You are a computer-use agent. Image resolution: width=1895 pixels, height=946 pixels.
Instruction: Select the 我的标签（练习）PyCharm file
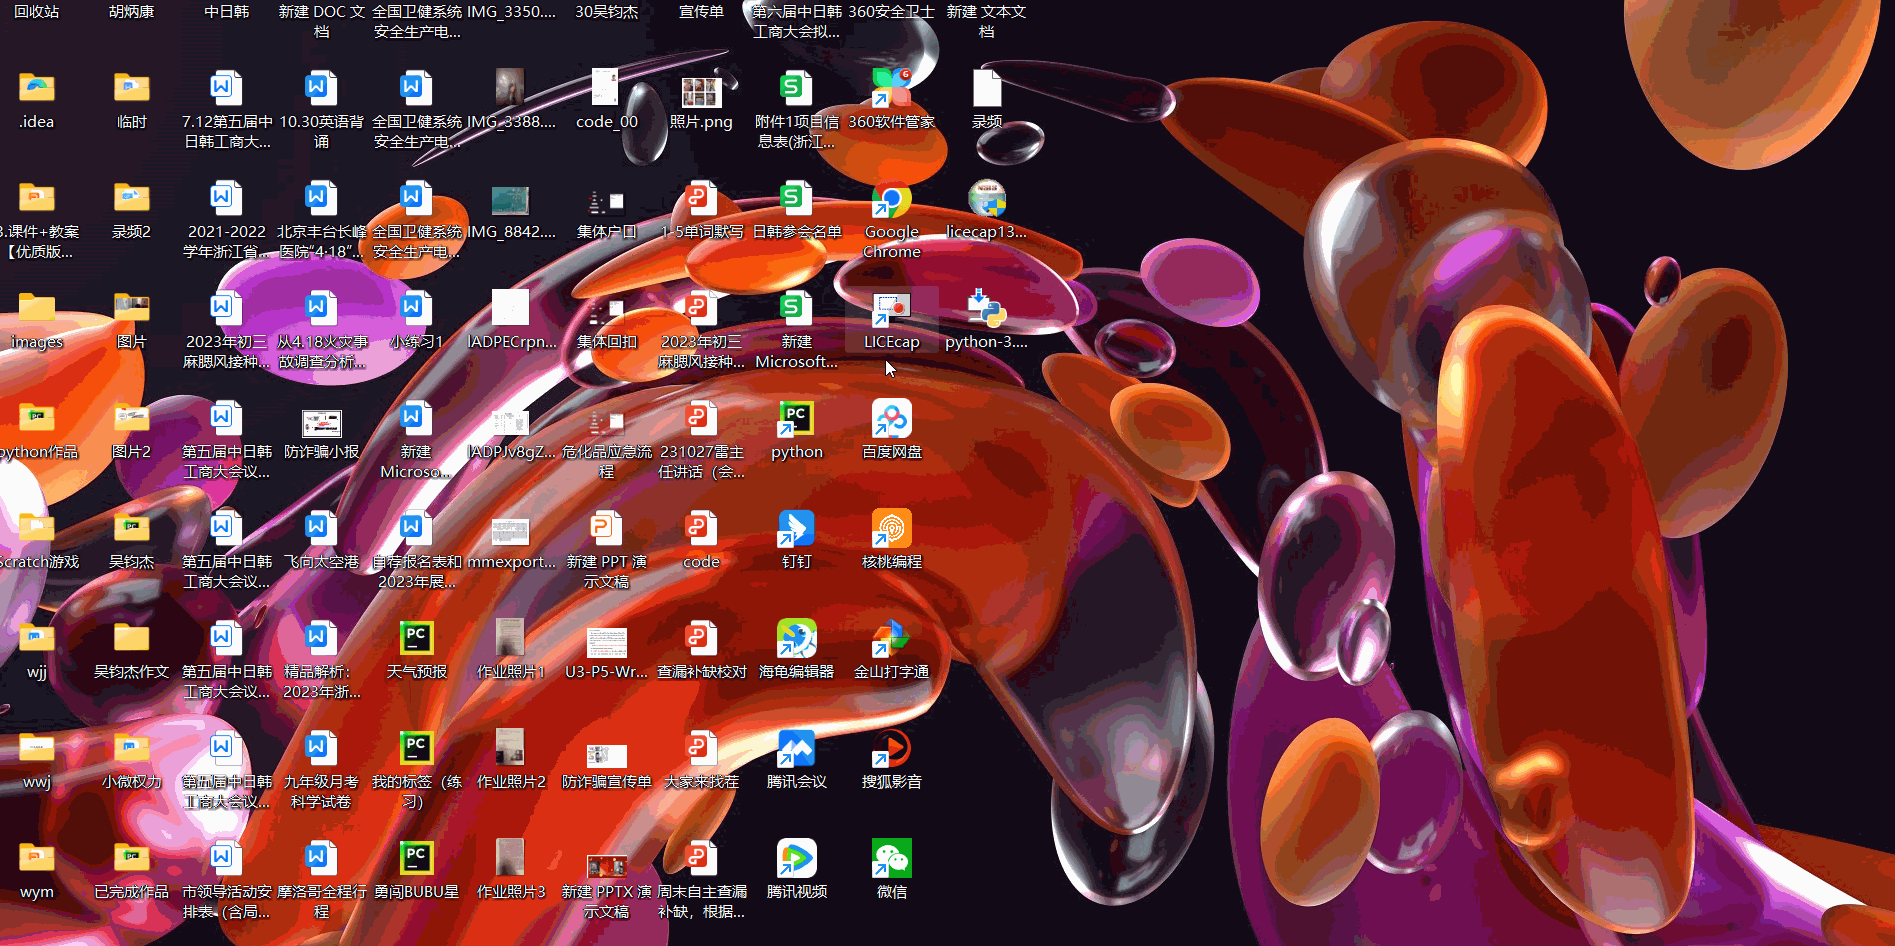416,750
